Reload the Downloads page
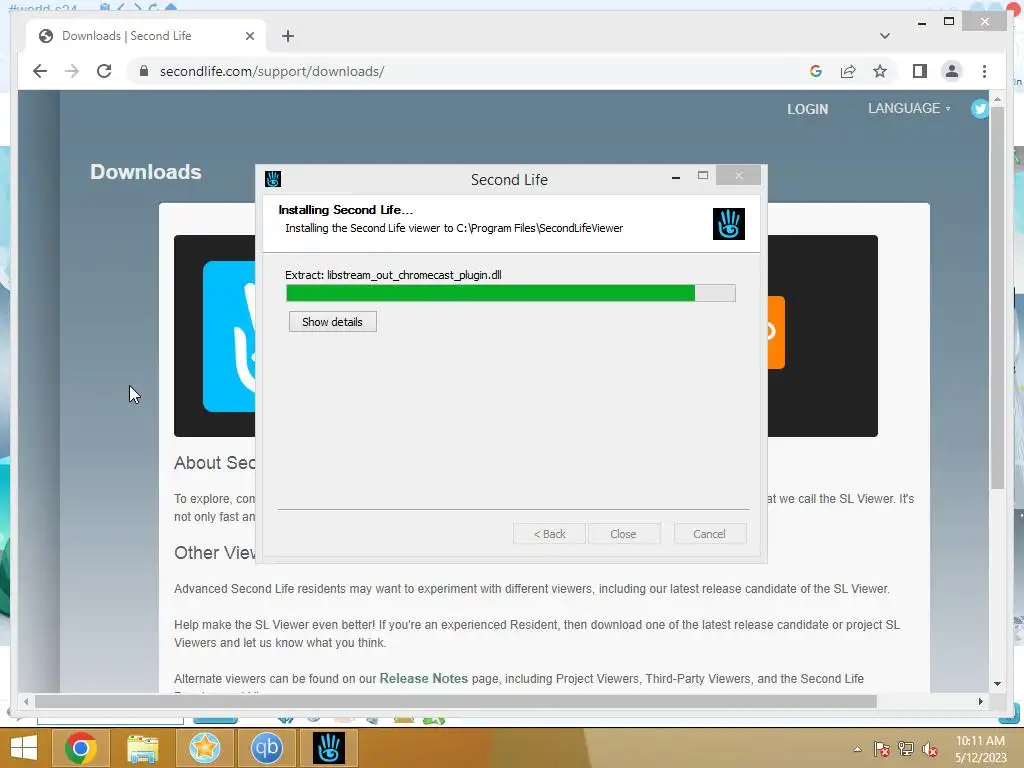 pyautogui.click(x=104, y=71)
